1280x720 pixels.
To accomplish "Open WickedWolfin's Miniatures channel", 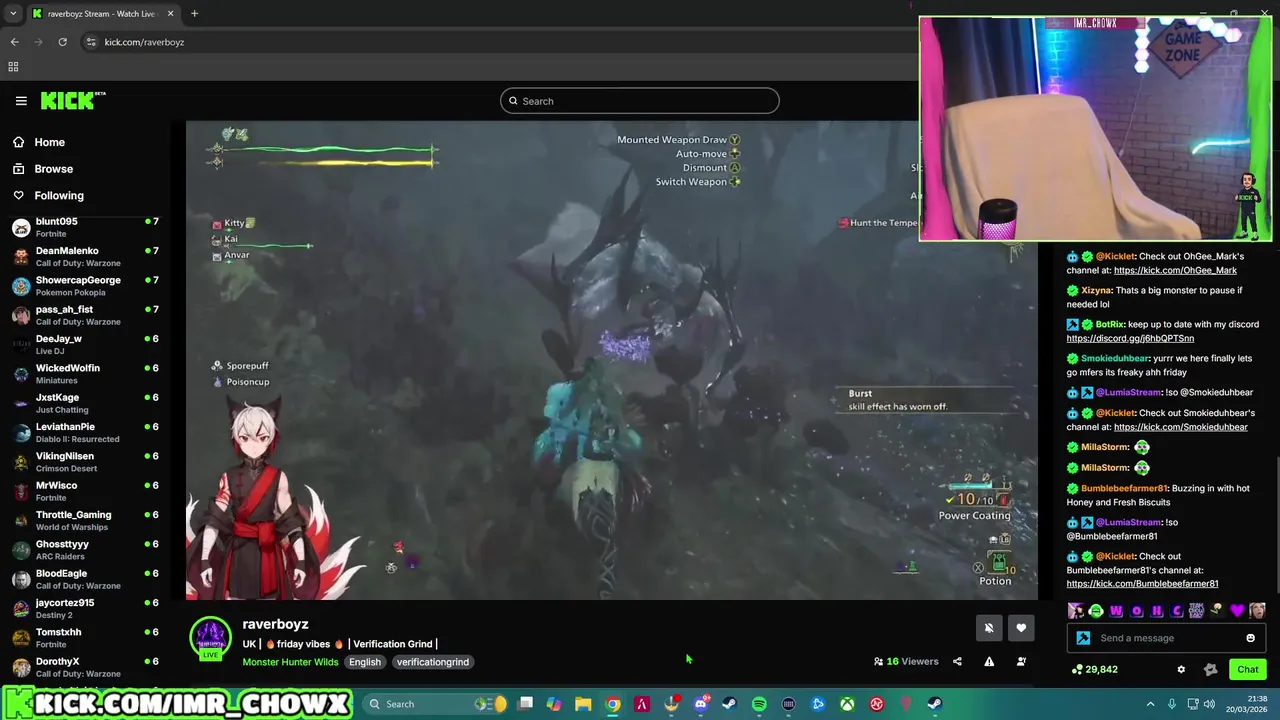I will (x=85, y=374).
